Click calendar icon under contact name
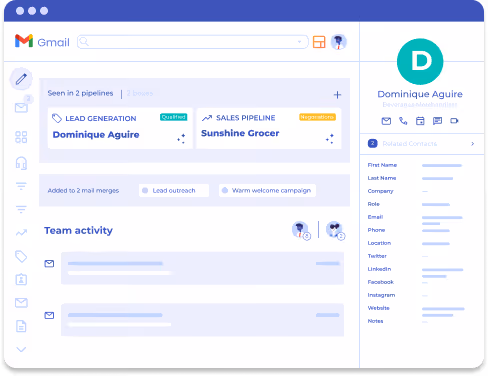488x376 pixels. pyautogui.click(x=420, y=121)
